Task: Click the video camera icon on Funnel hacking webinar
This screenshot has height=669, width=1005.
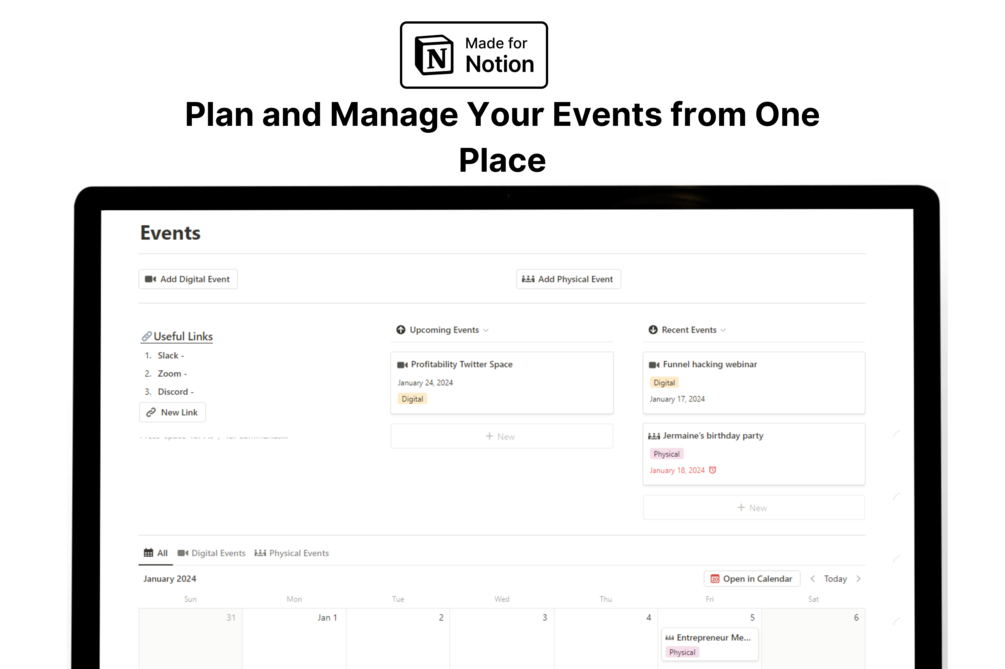Action: [x=654, y=365]
